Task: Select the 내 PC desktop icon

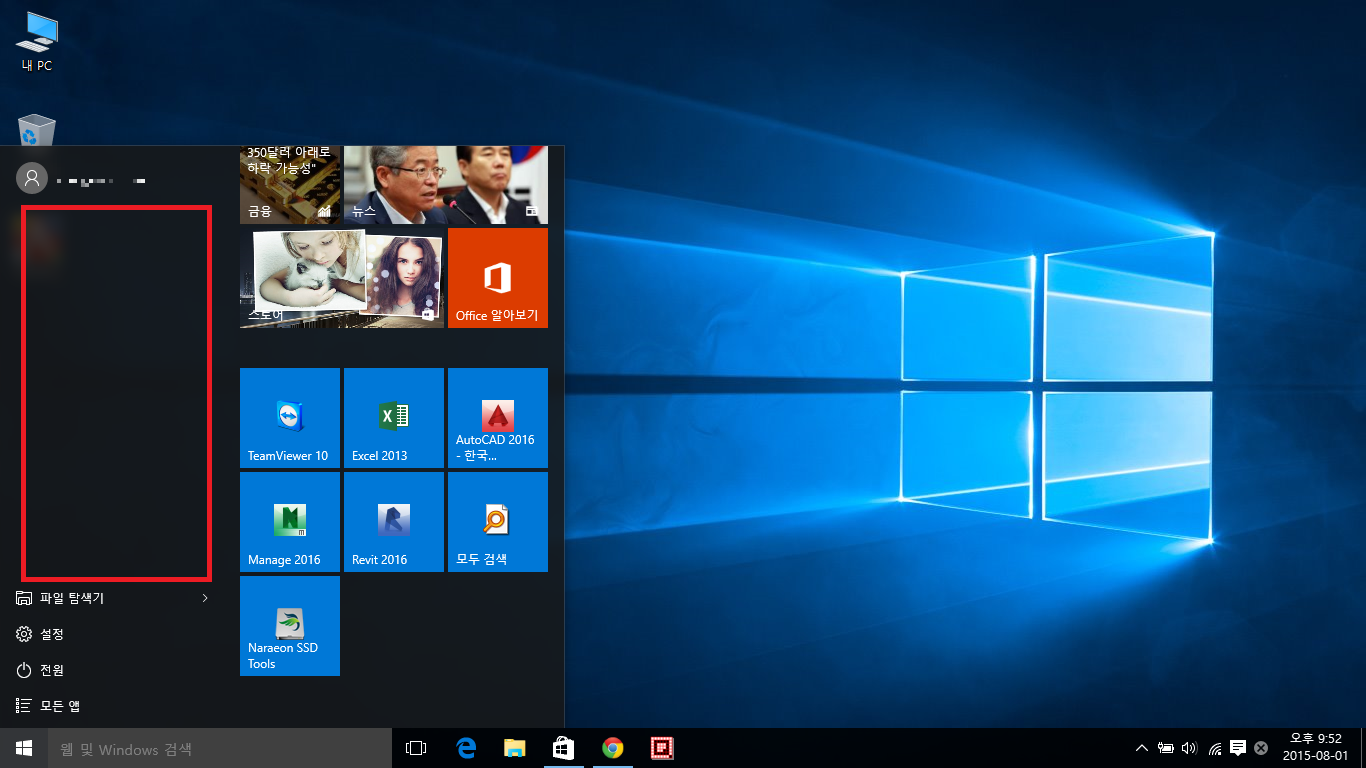Action: tap(37, 42)
